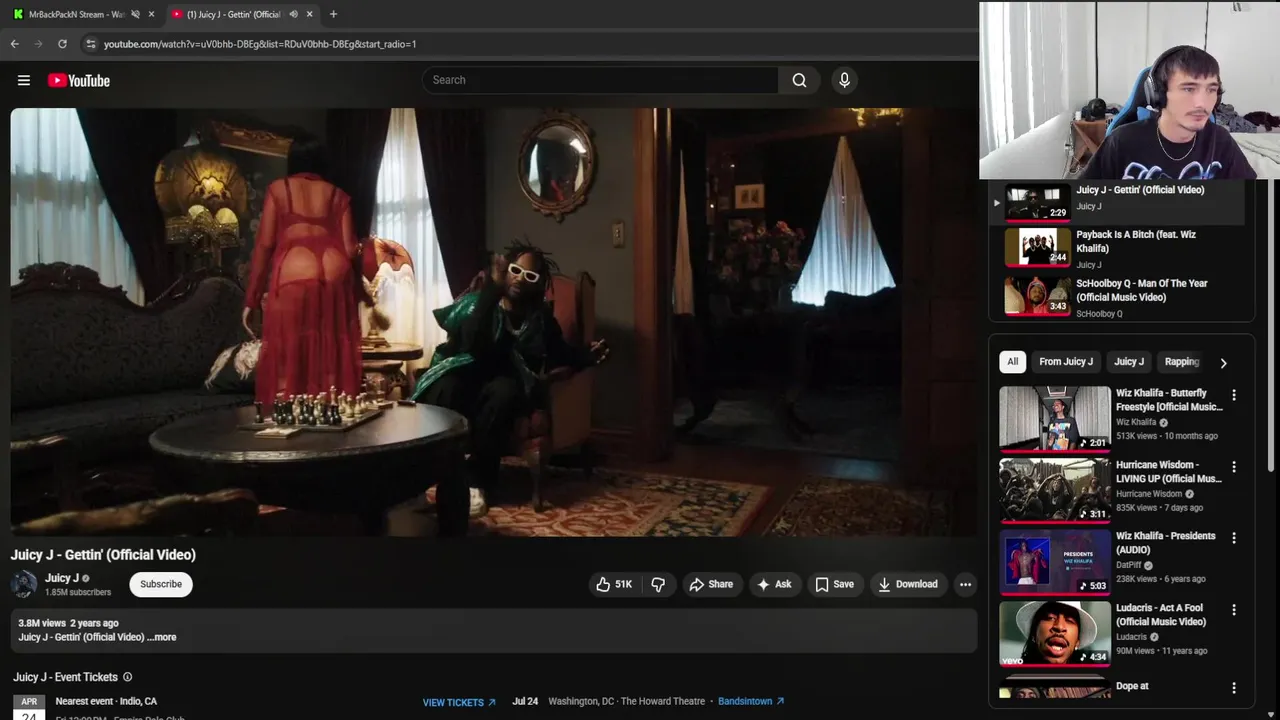This screenshot has height=720, width=1280.
Task: Click the main video player
Action: click(494, 322)
